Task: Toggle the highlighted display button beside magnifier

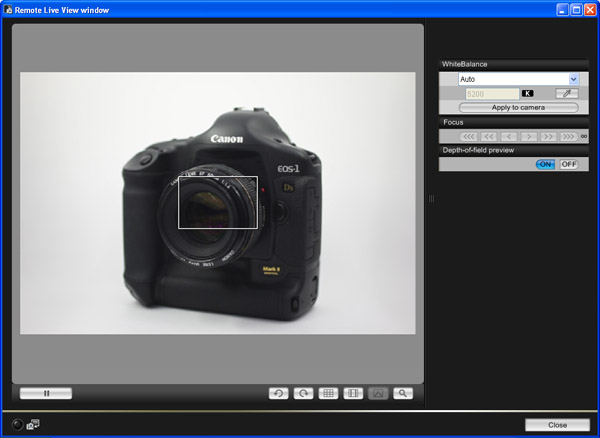Action: click(378, 393)
